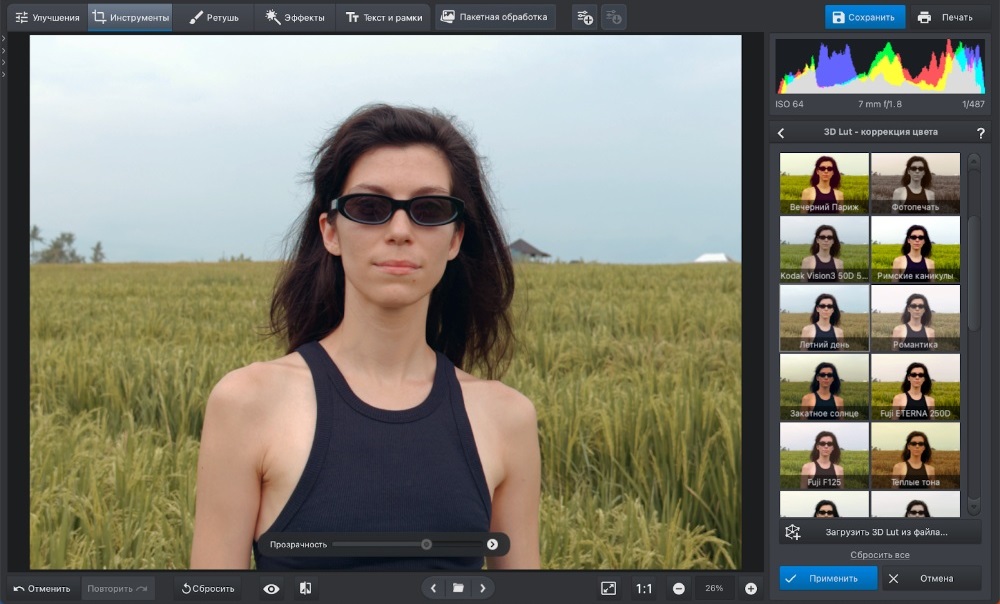This screenshot has width=1000, height=604.
Task: Open the folder icon to browse photos
Action: point(458,588)
